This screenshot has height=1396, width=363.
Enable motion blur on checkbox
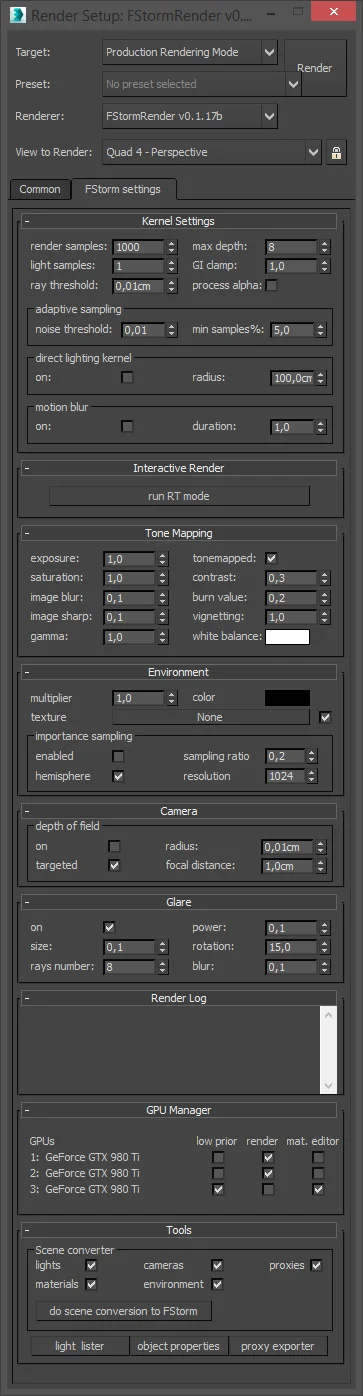pos(127,425)
